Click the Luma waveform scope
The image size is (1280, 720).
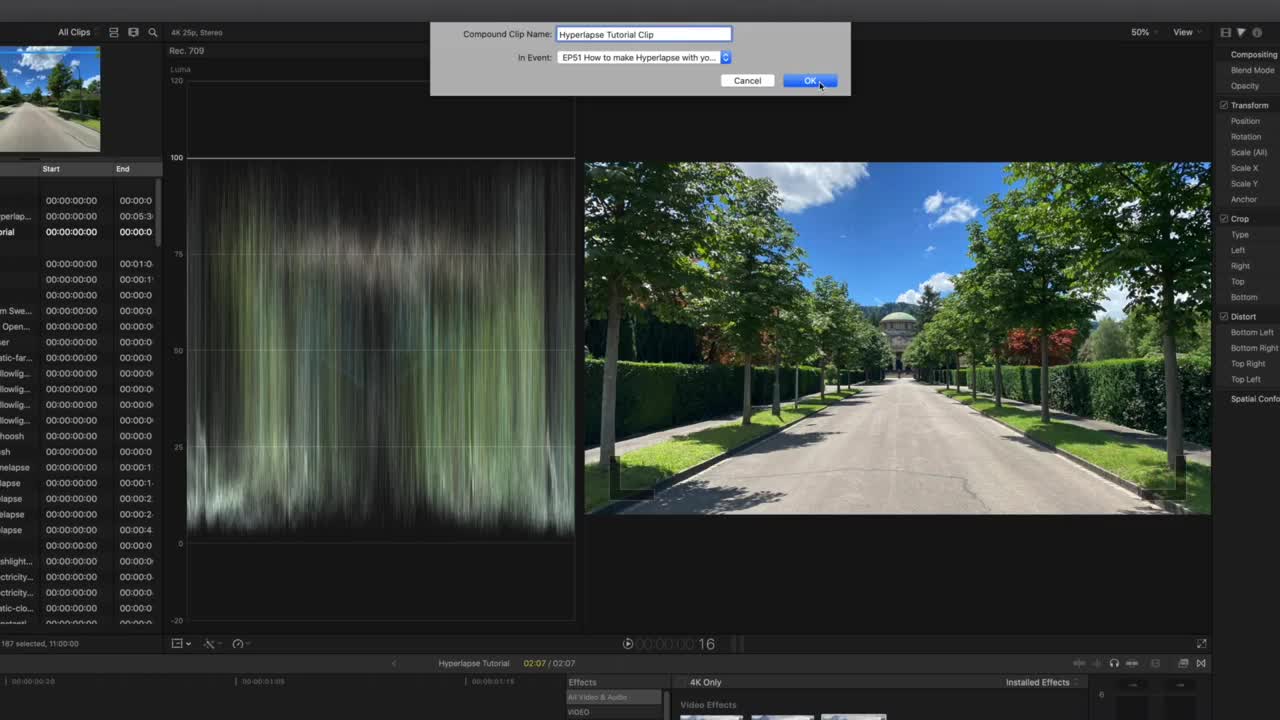click(x=380, y=350)
